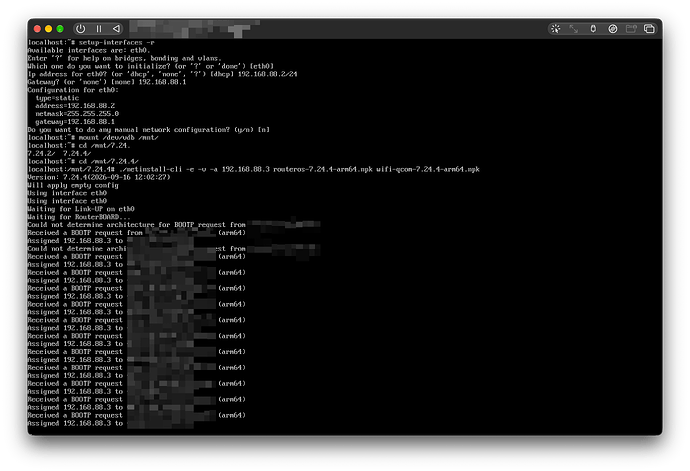This screenshot has height=471, width=690.
Task: Restart VM using the triangle button
Action: (x=116, y=29)
